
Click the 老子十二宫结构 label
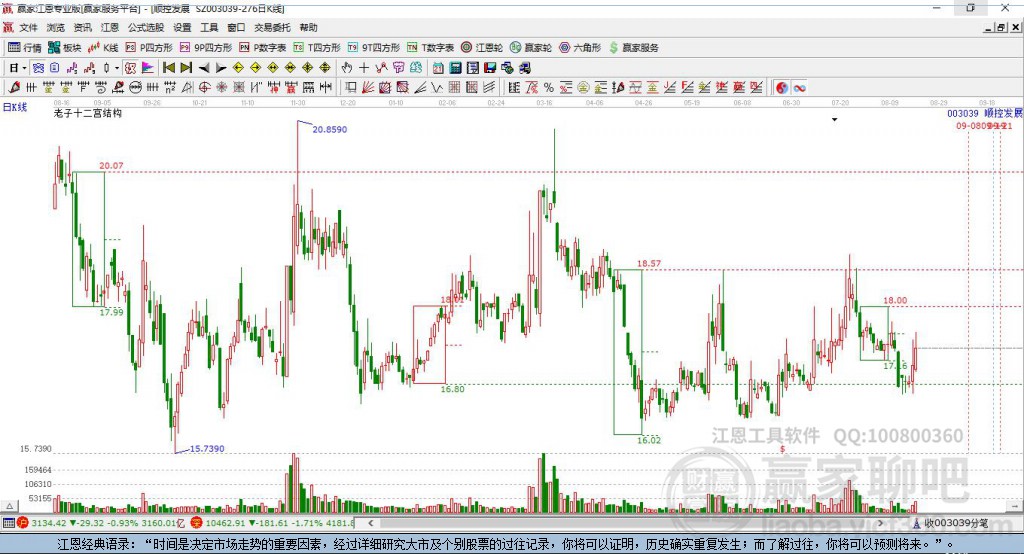click(x=88, y=113)
